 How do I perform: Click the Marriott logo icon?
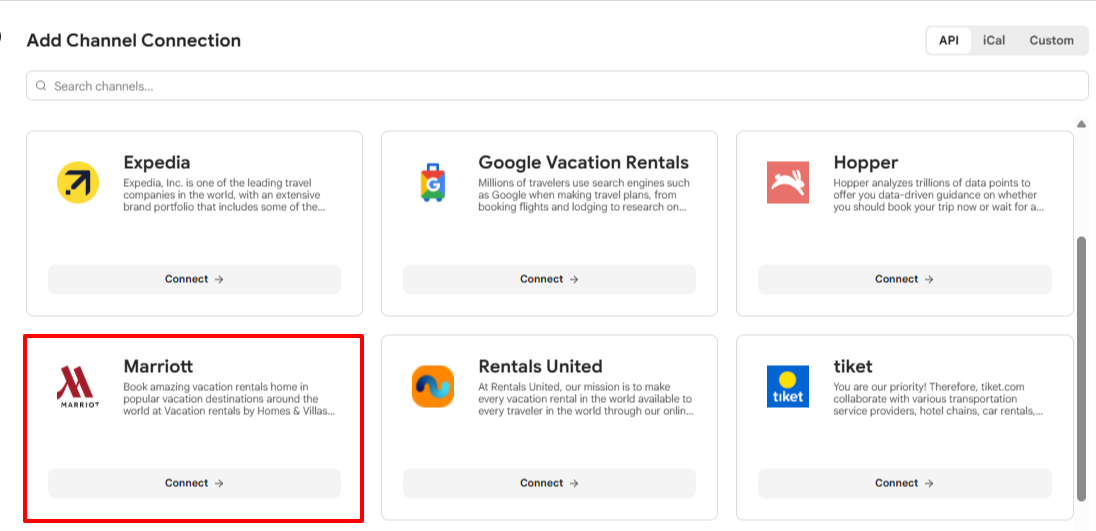click(x=78, y=386)
